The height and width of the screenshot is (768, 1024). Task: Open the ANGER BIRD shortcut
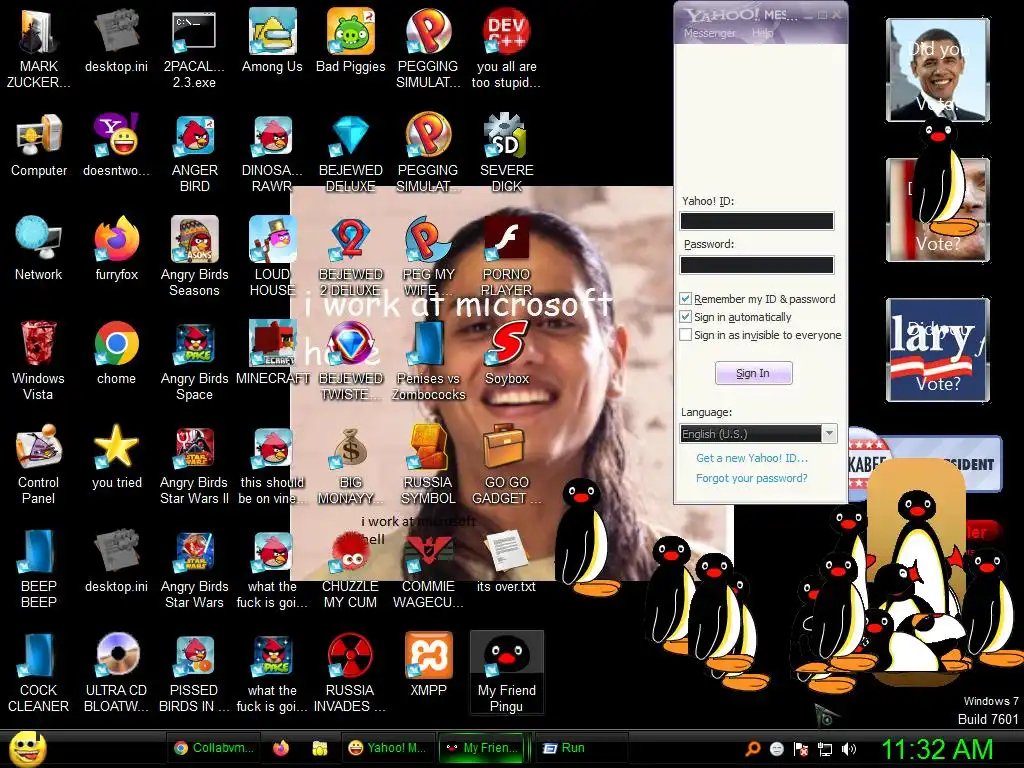(195, 153)
